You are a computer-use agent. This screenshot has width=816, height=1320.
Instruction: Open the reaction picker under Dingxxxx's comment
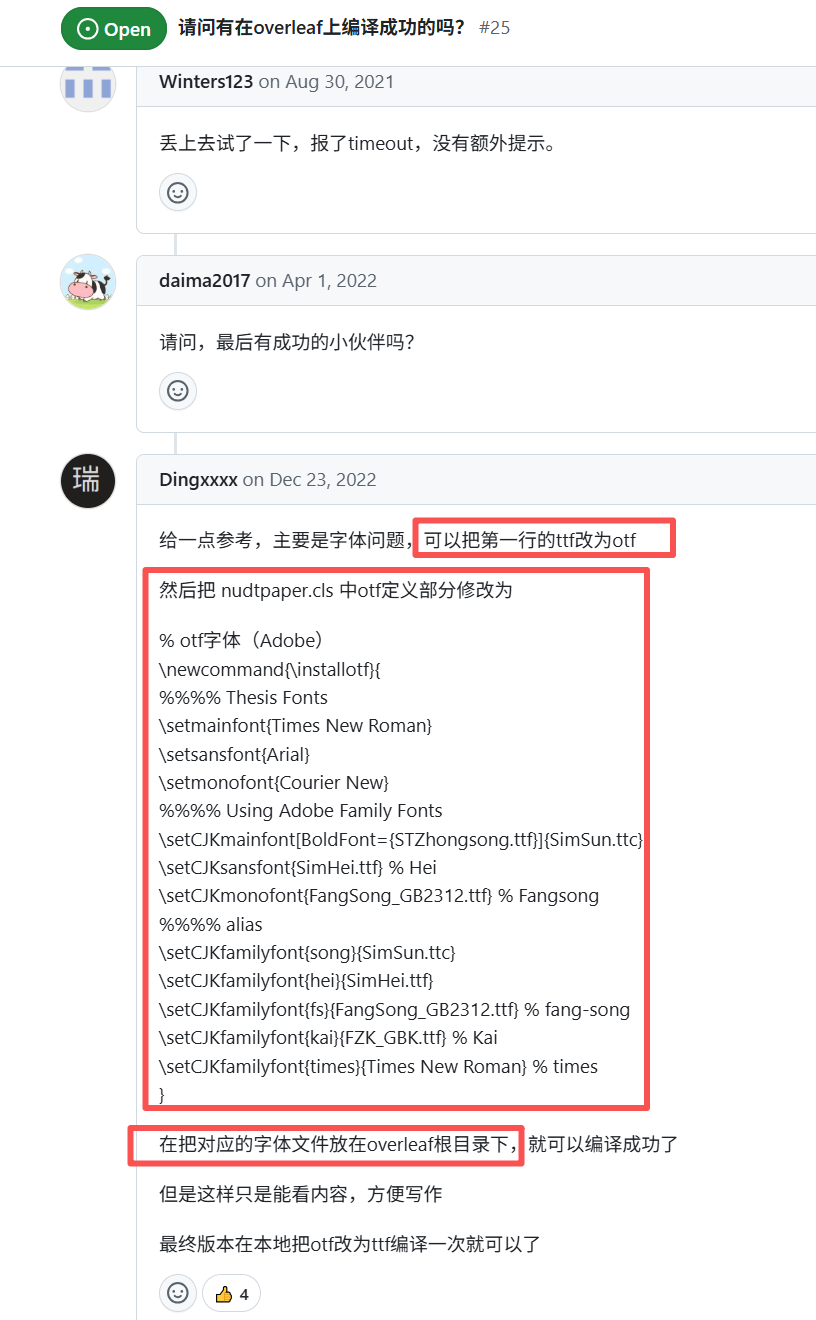coord(178,1293)
